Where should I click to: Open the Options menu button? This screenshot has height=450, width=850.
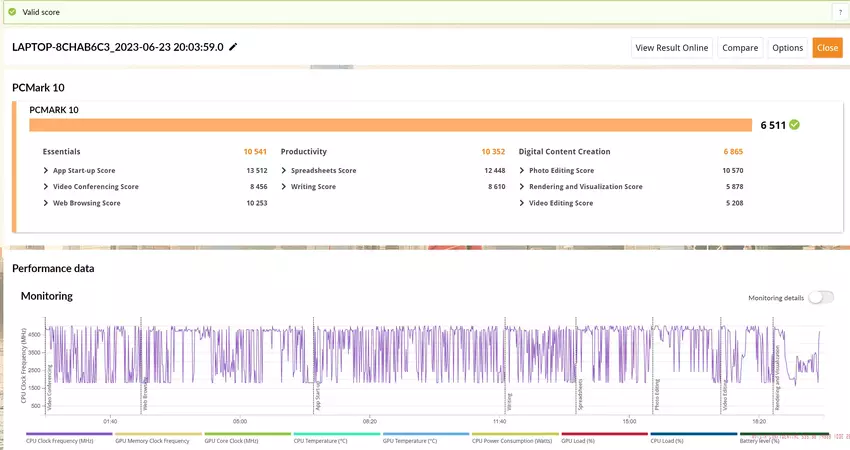point(787,47)
